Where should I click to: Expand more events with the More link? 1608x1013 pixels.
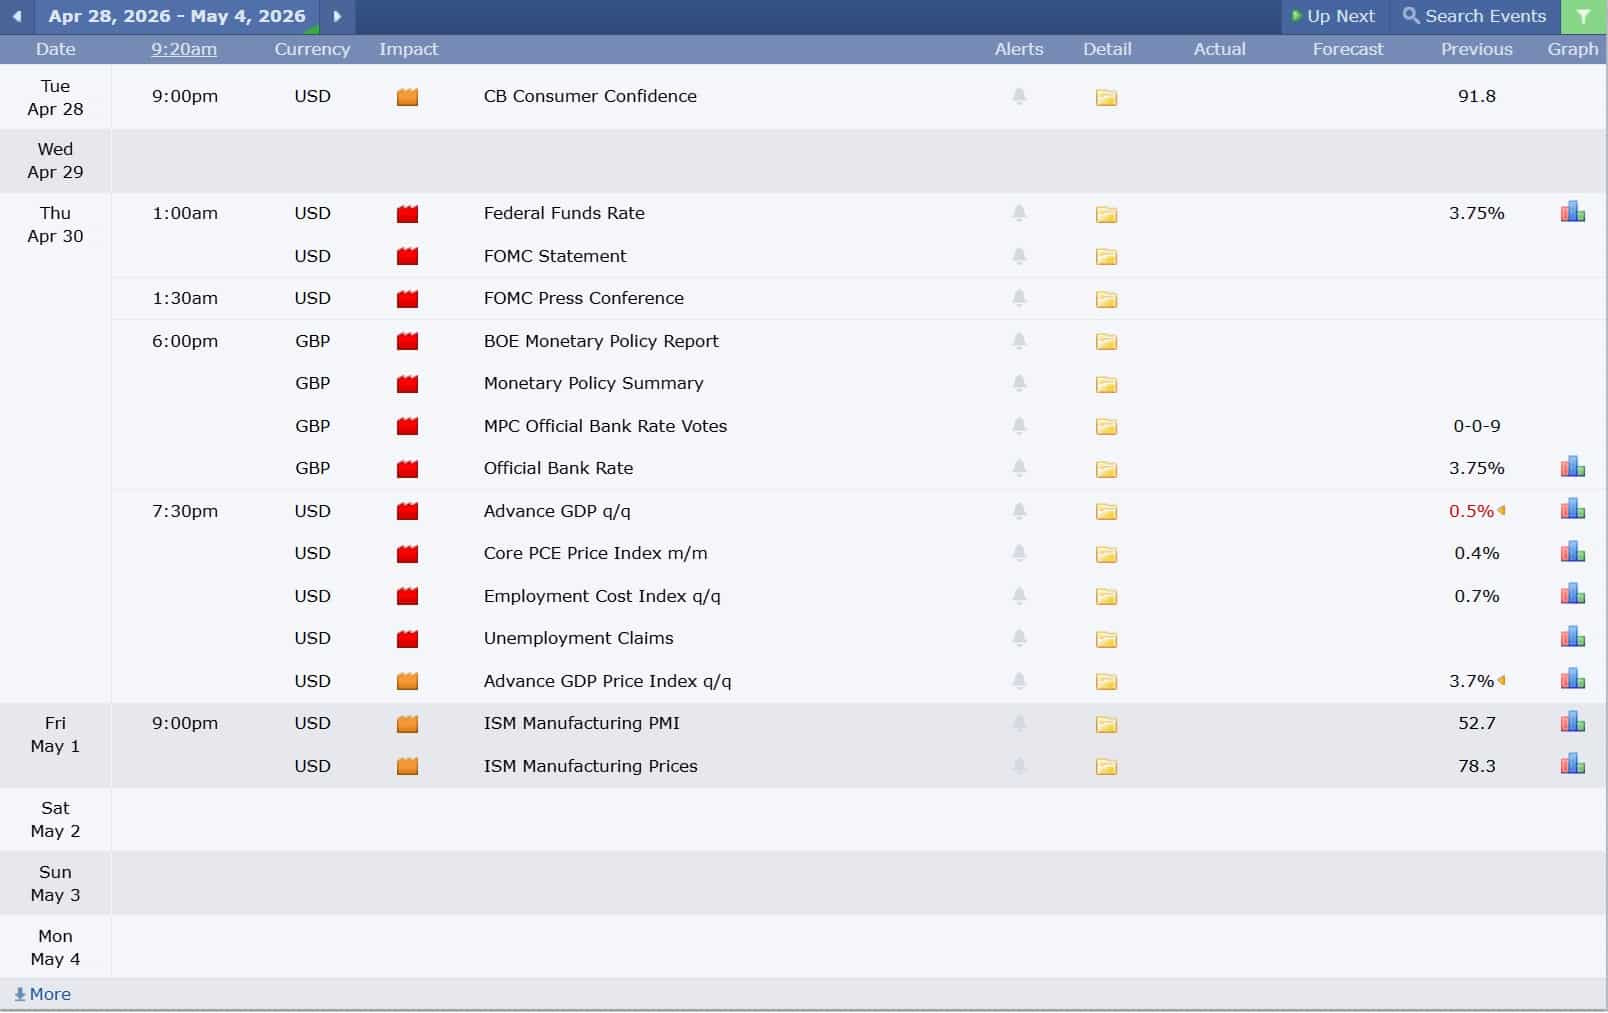point(43,994)
